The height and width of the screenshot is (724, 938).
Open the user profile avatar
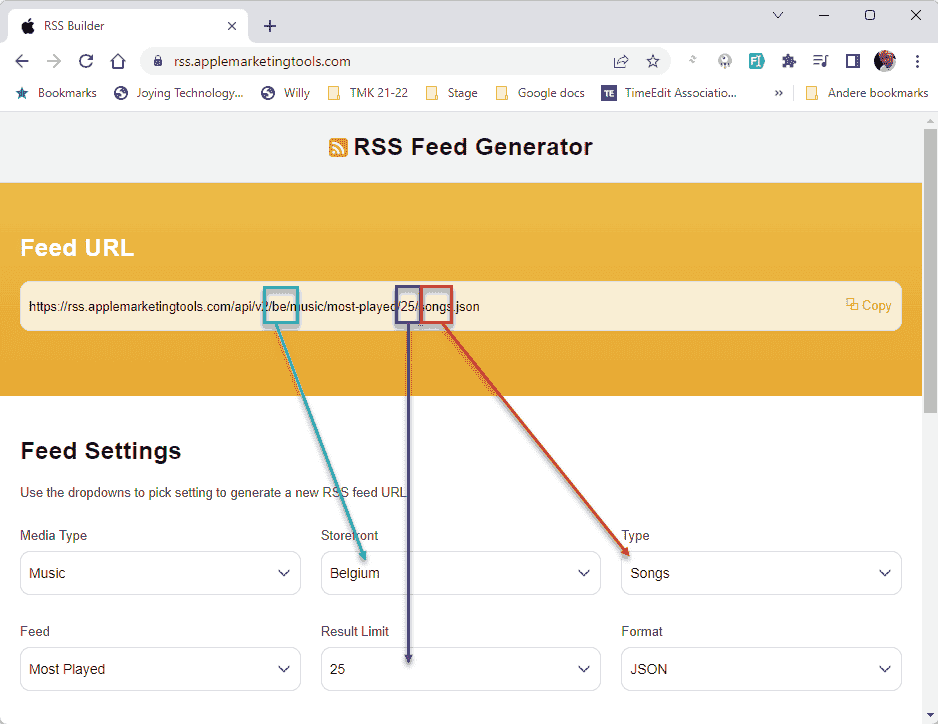pyautogui.click(x=885, y=61)
